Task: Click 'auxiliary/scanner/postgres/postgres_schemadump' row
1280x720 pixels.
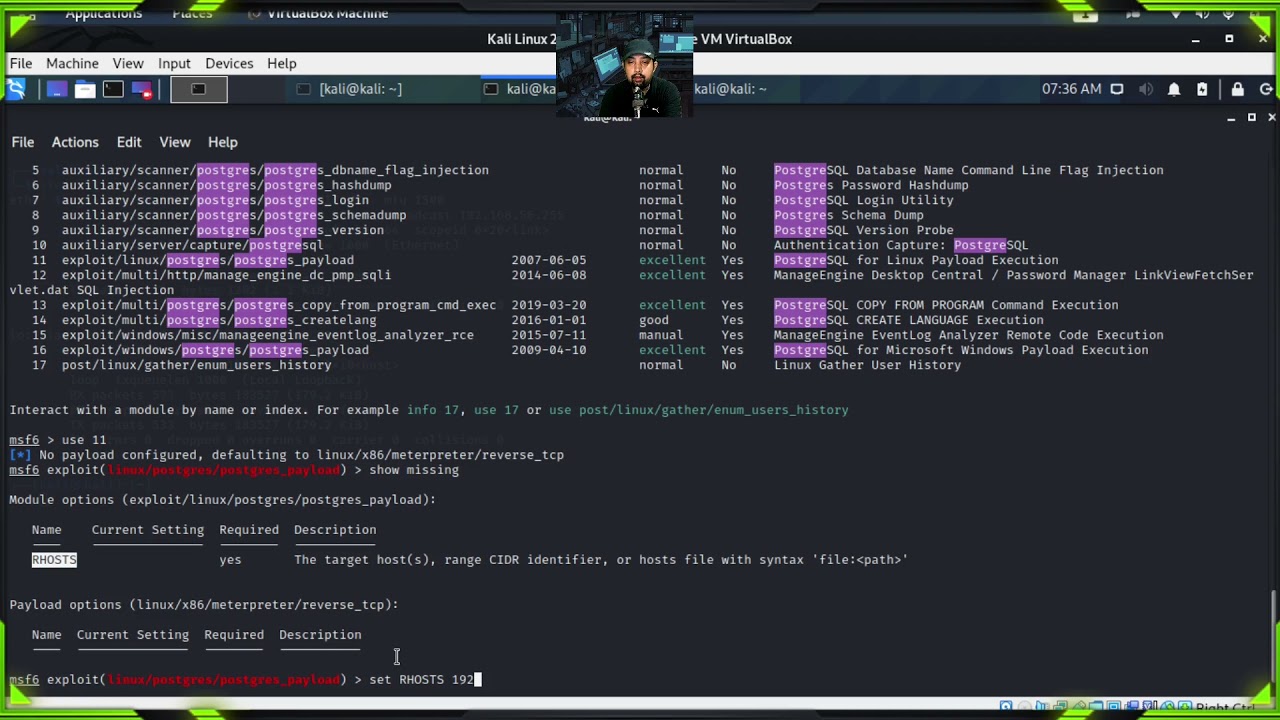Action: click(234, 215)
